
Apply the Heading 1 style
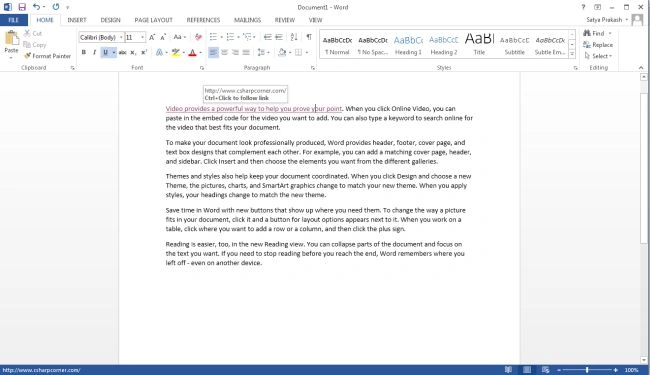coord(408,45)
